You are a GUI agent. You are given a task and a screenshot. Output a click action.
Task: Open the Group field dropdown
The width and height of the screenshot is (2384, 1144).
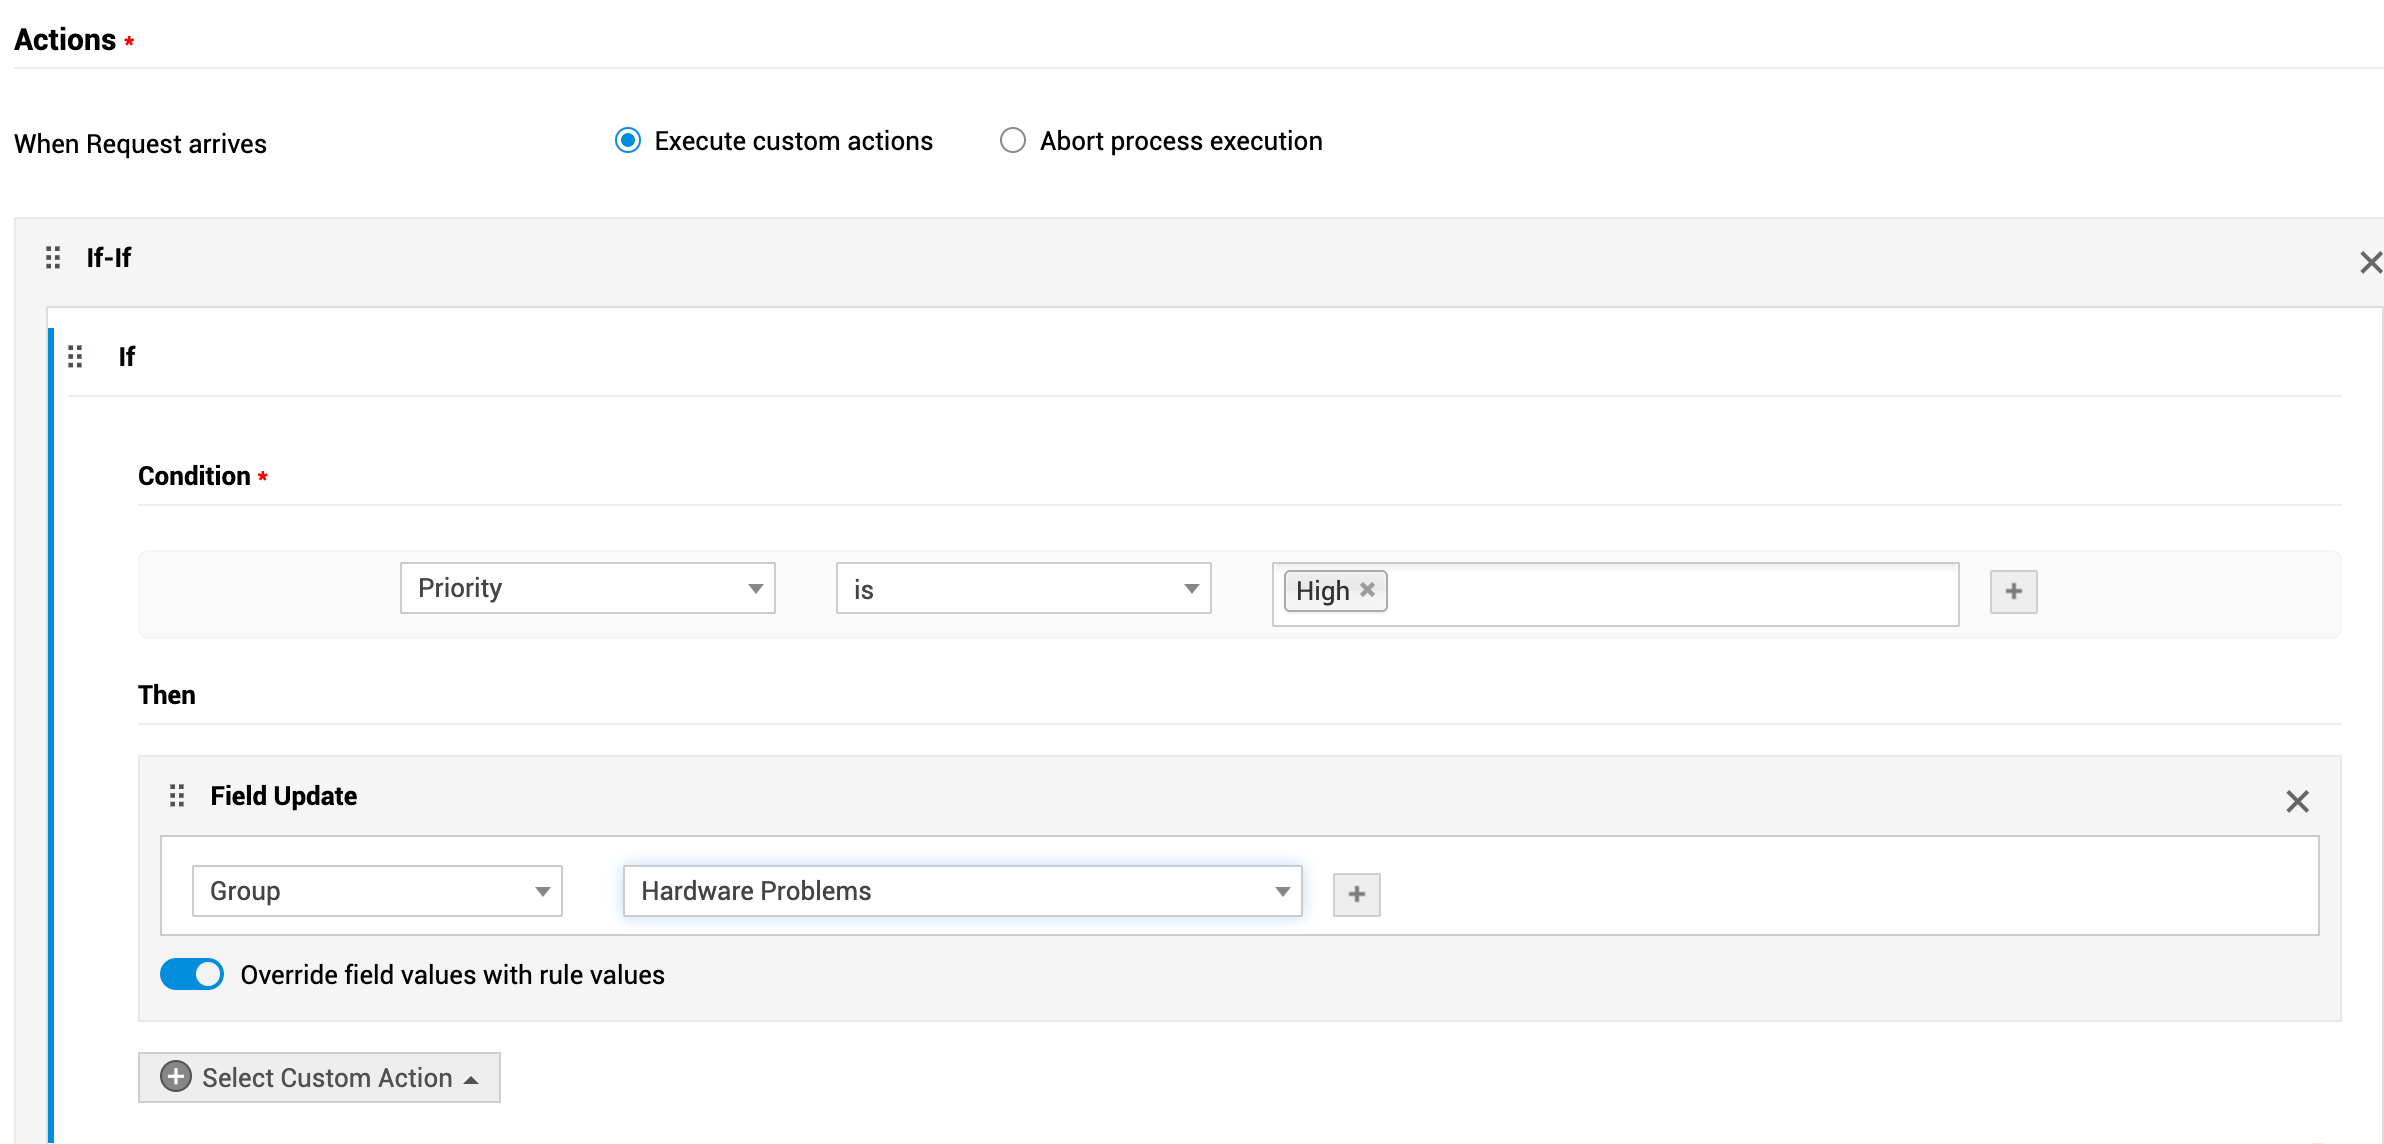point(377,891)
